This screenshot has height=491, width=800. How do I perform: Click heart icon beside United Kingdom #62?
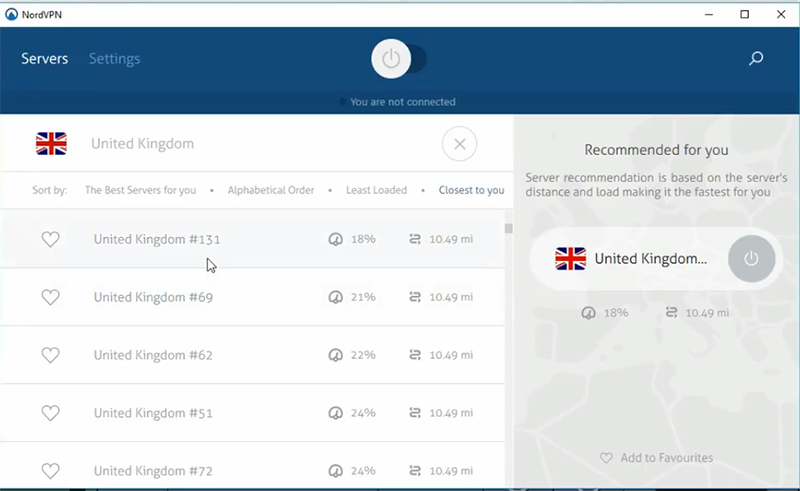(x=50, y=355)
